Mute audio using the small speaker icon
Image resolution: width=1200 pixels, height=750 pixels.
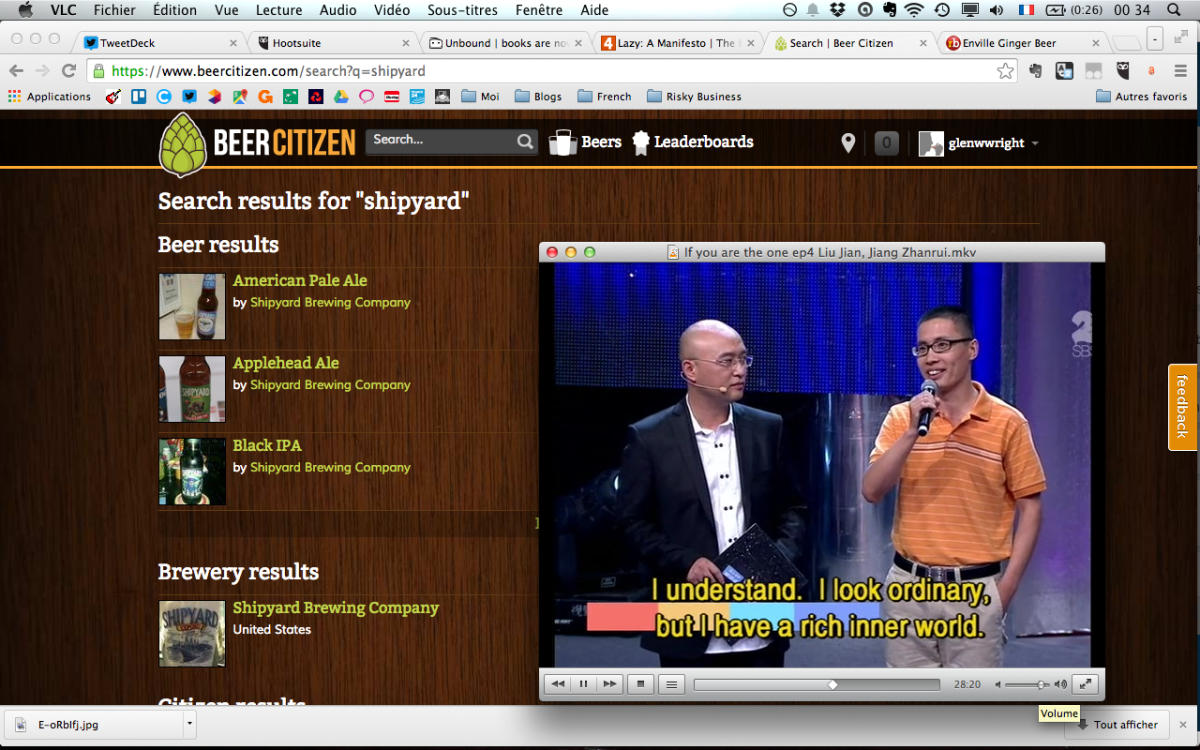(x=997, y=685)
